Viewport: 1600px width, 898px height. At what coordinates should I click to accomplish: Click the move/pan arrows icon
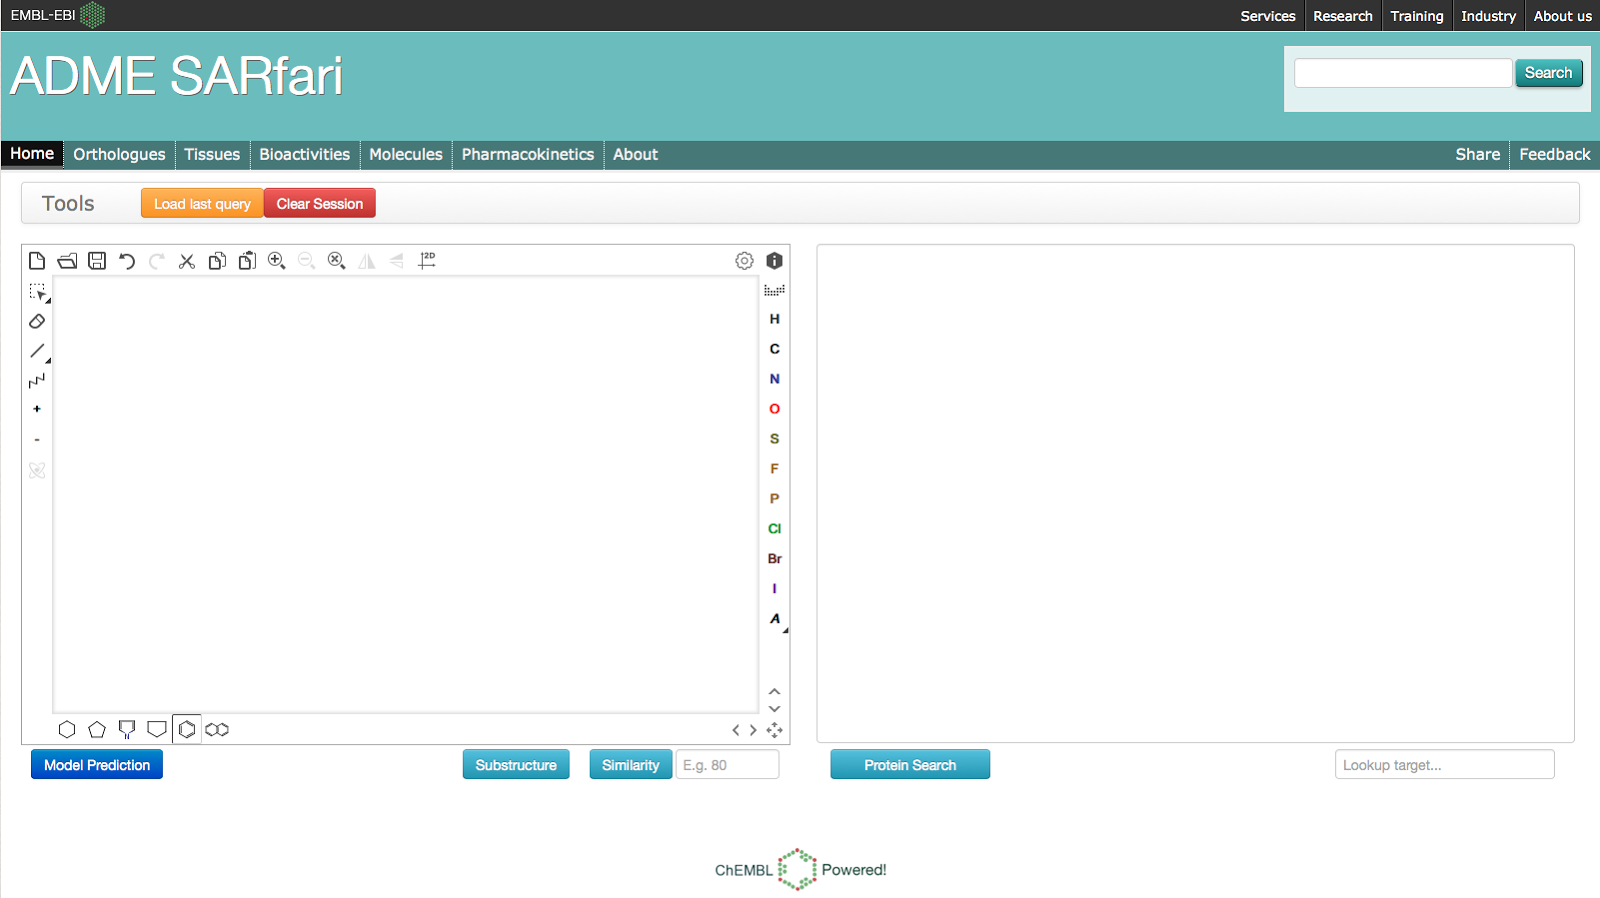pos(774,730)
